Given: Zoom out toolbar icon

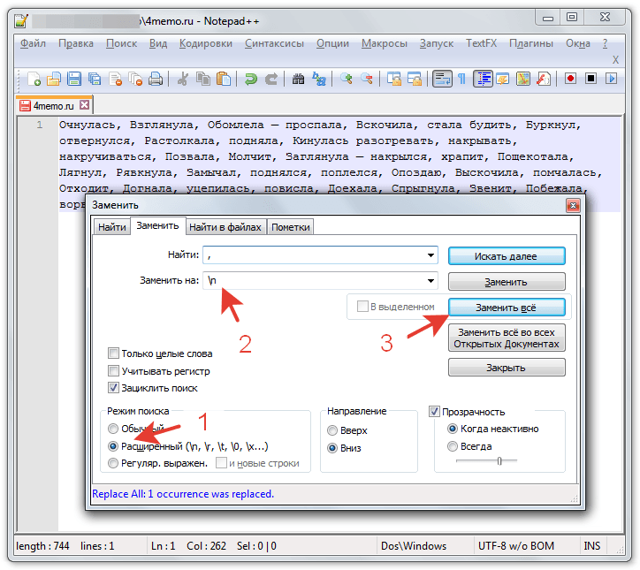Looking at the screenshot, I should [367, 78].
